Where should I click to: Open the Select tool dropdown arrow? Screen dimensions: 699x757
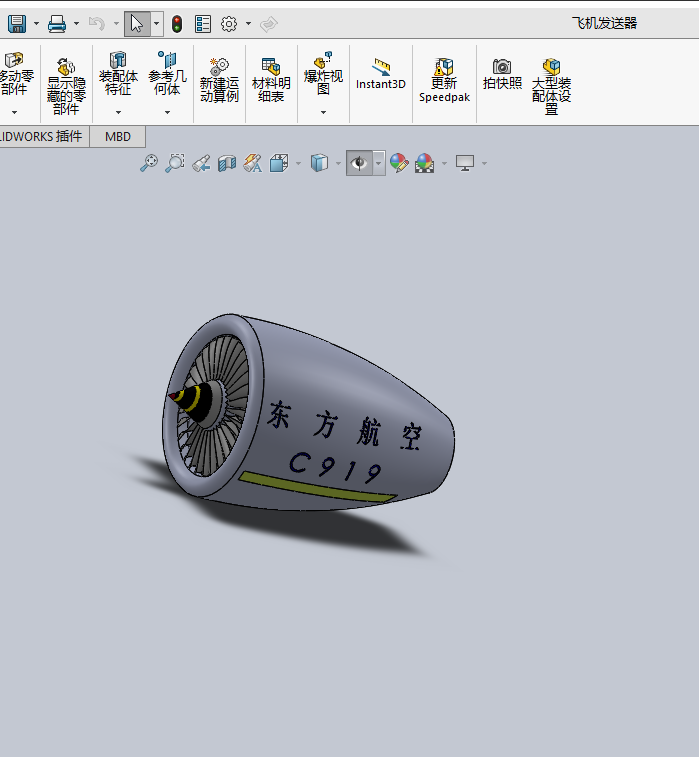tap(156, 24)
